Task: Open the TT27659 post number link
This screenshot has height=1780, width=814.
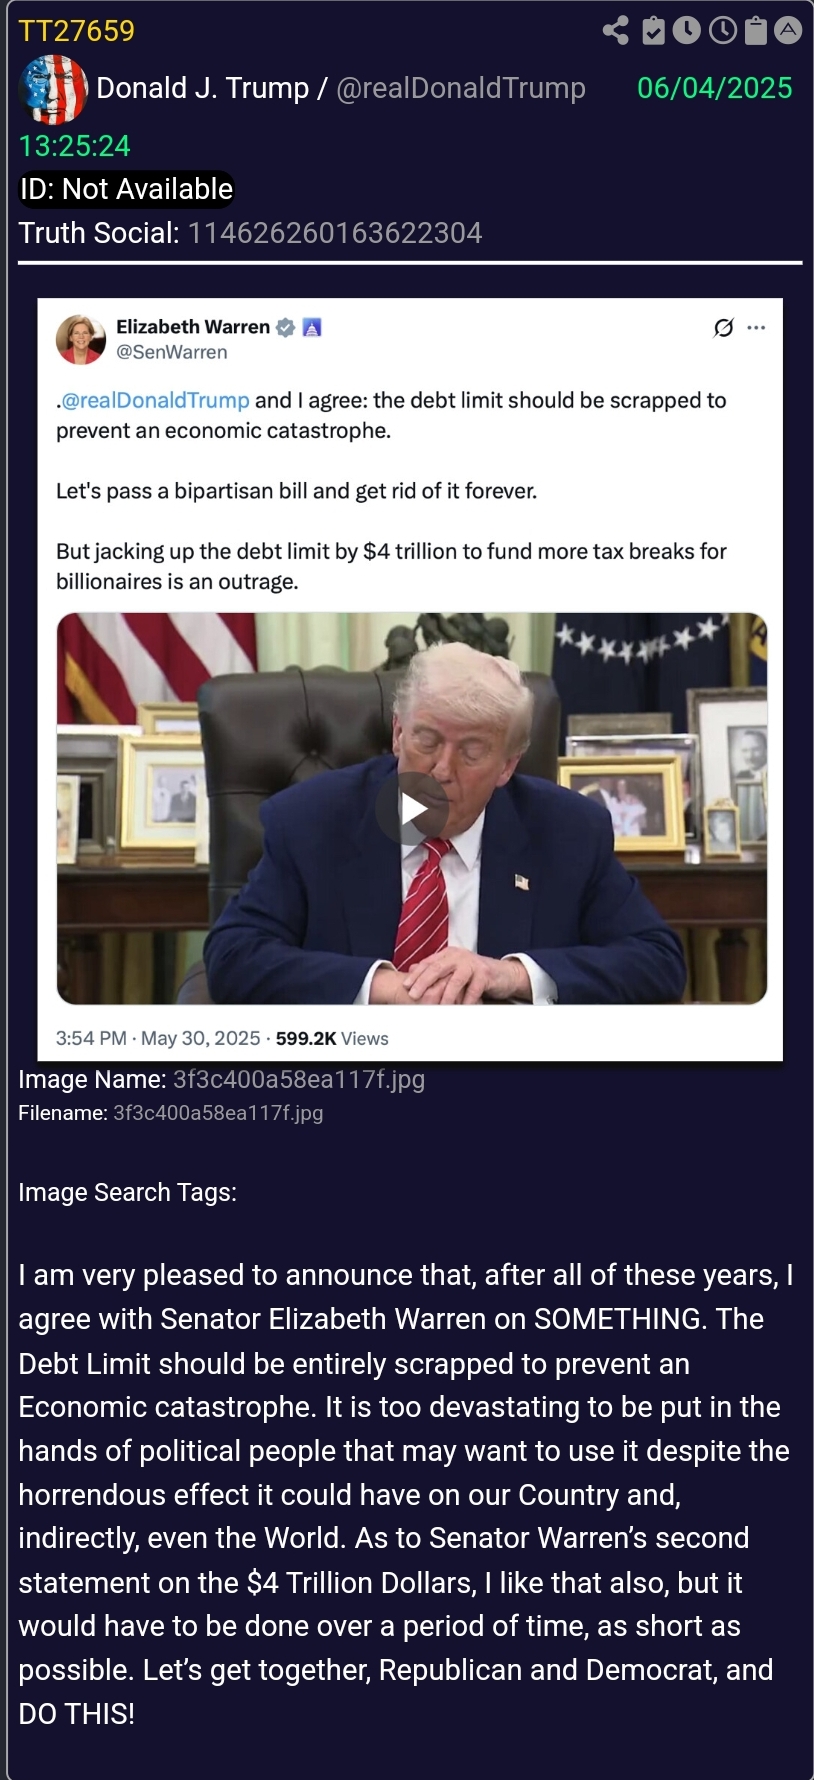Action: (77, 31)
